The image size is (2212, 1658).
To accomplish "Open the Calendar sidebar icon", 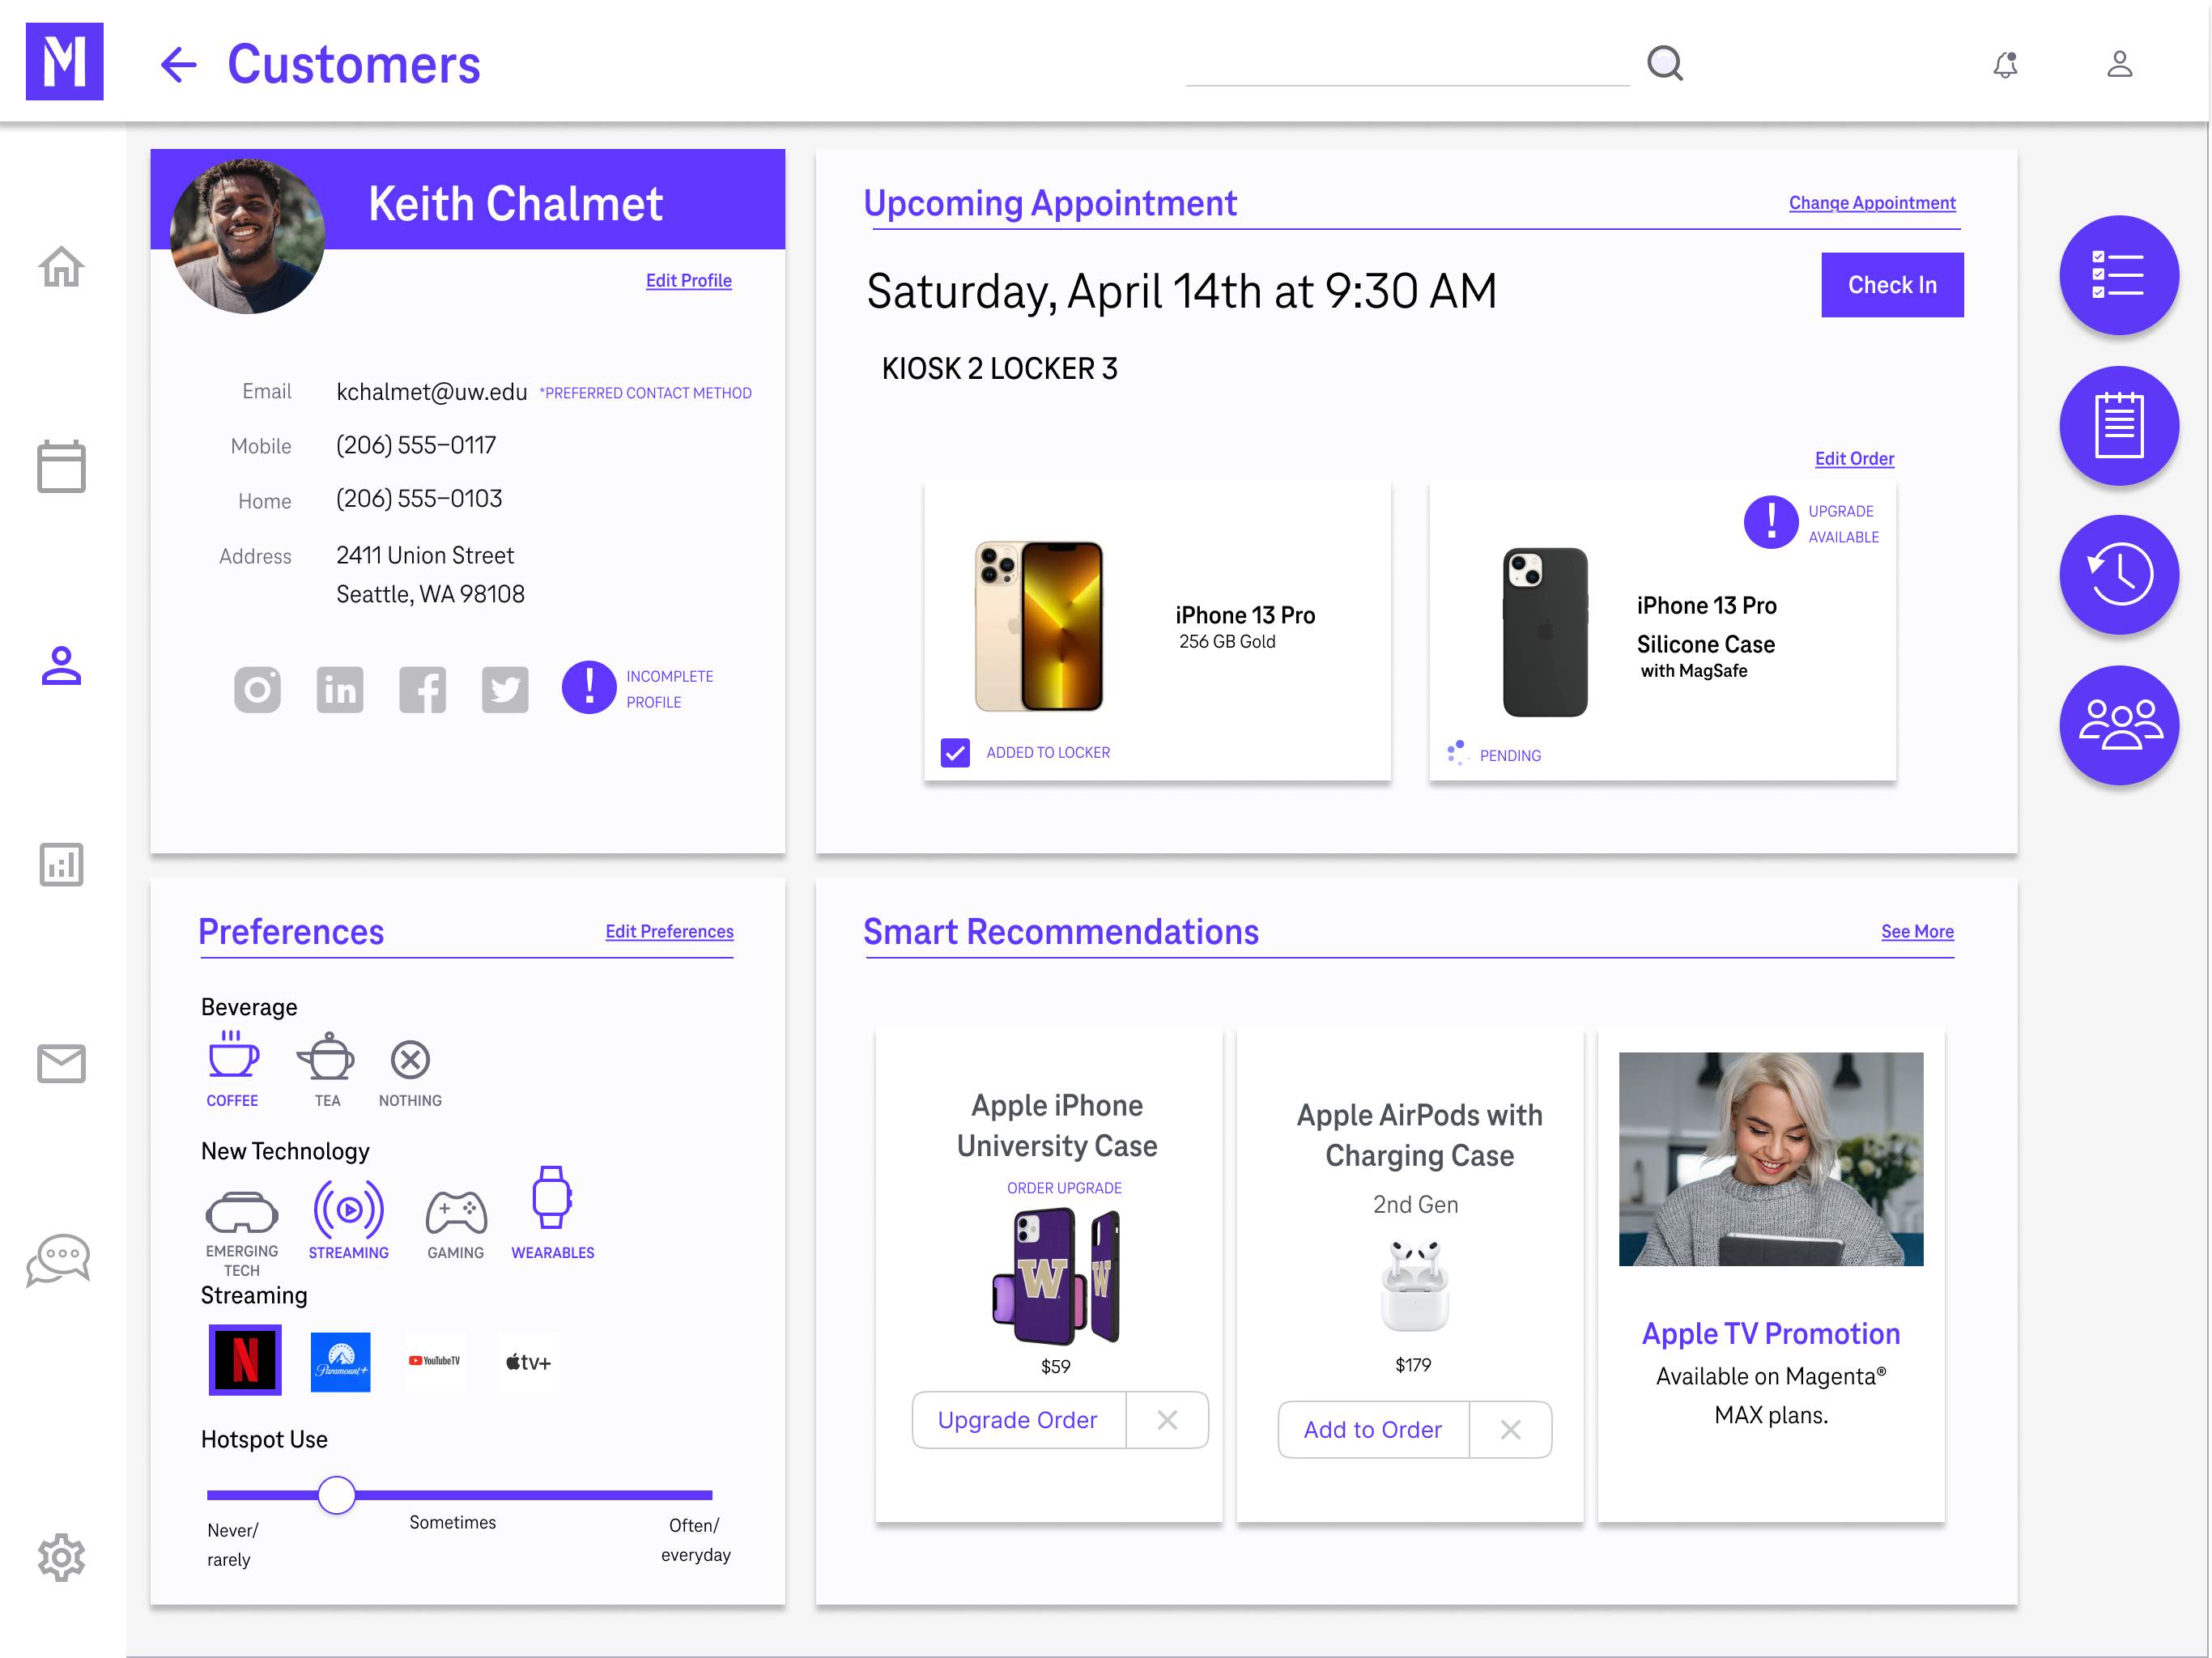I will [61, 466].
